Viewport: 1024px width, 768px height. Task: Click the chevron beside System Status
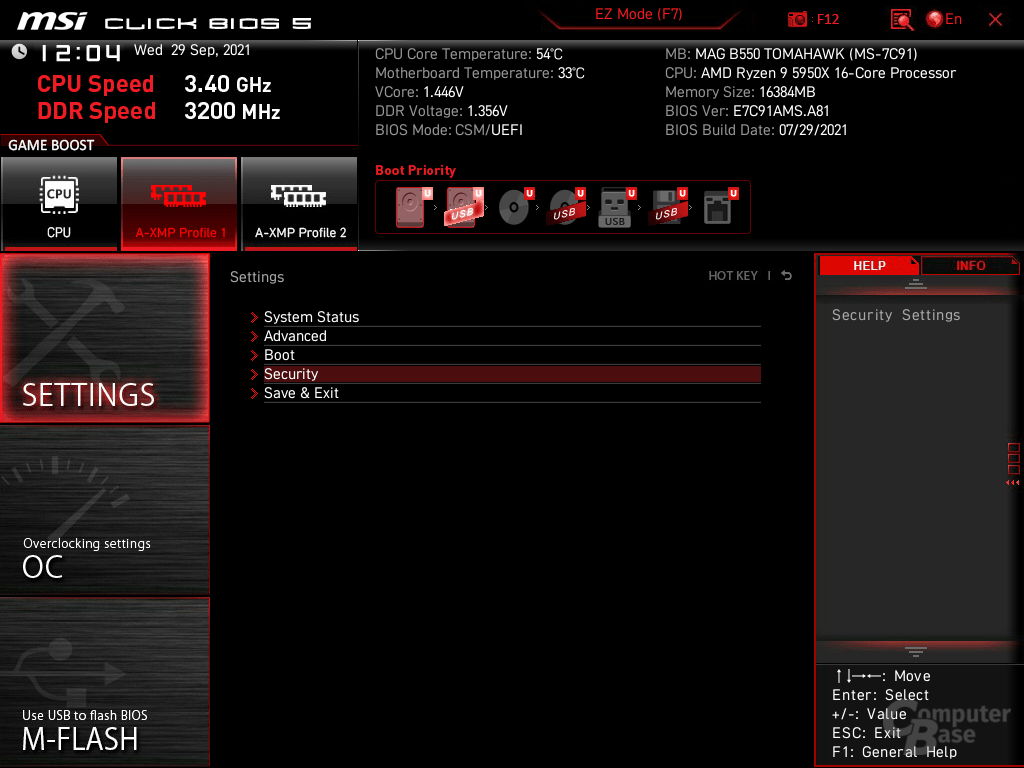coord(254,317)
